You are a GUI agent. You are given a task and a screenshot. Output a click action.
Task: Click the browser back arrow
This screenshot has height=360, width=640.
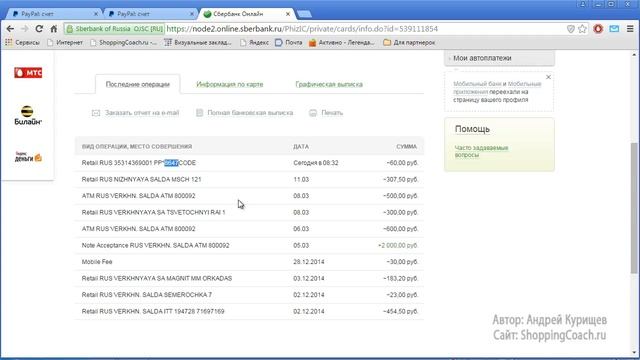(x=10, y=29)
